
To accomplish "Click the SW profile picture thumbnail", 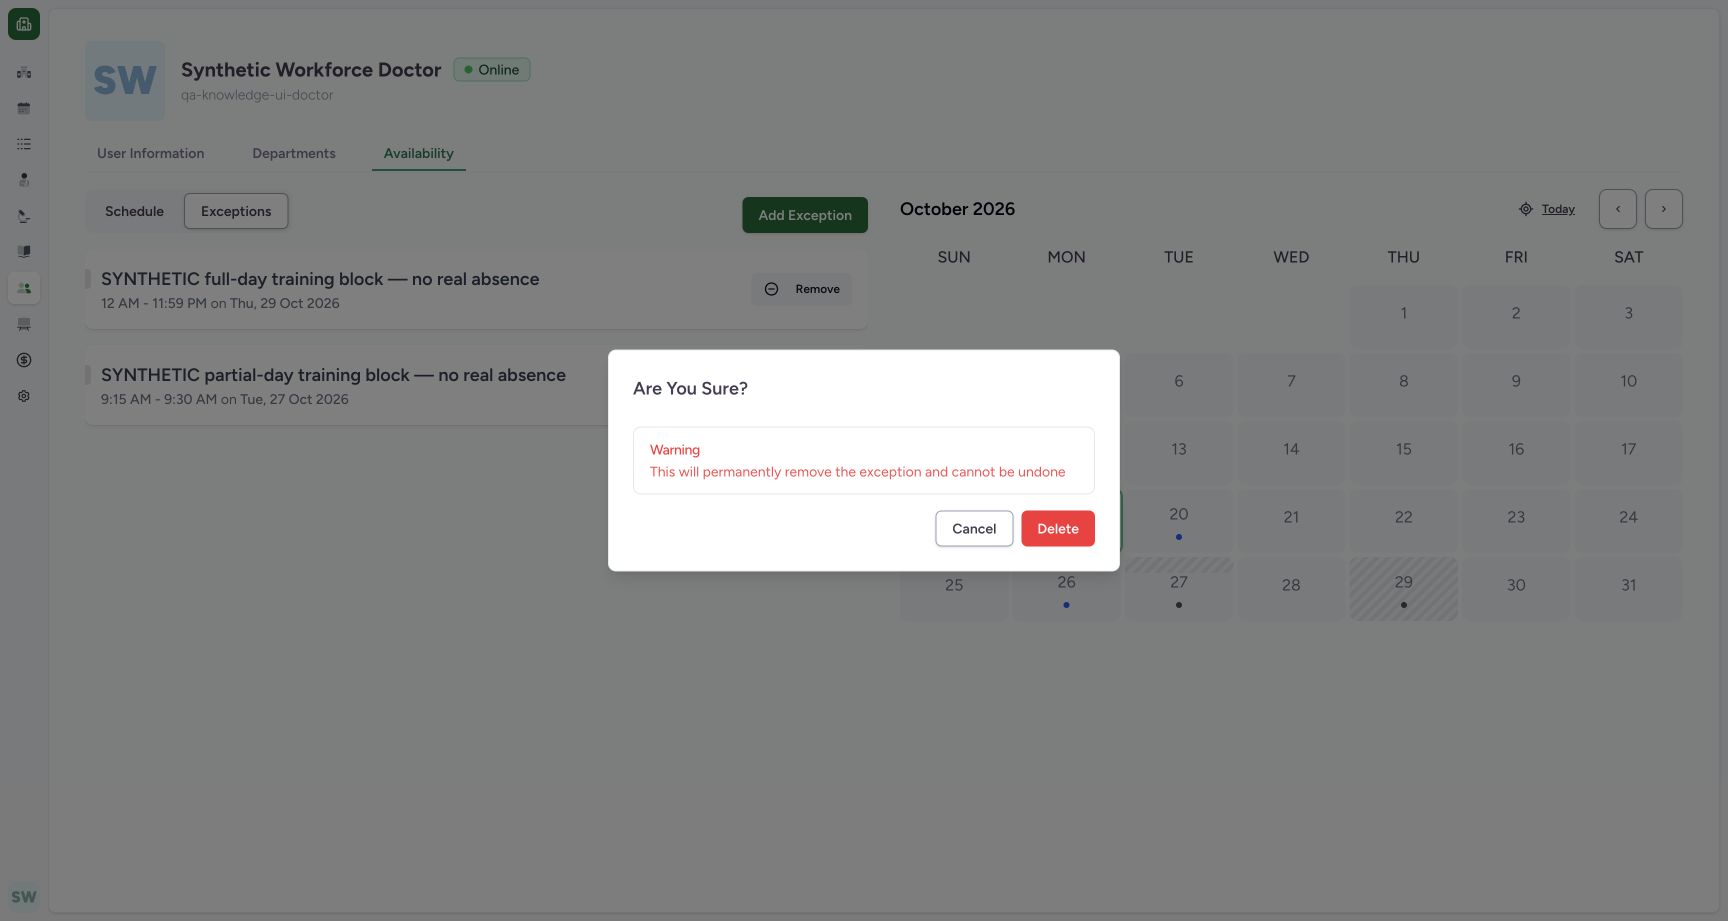I will click(x=125, y=81).
